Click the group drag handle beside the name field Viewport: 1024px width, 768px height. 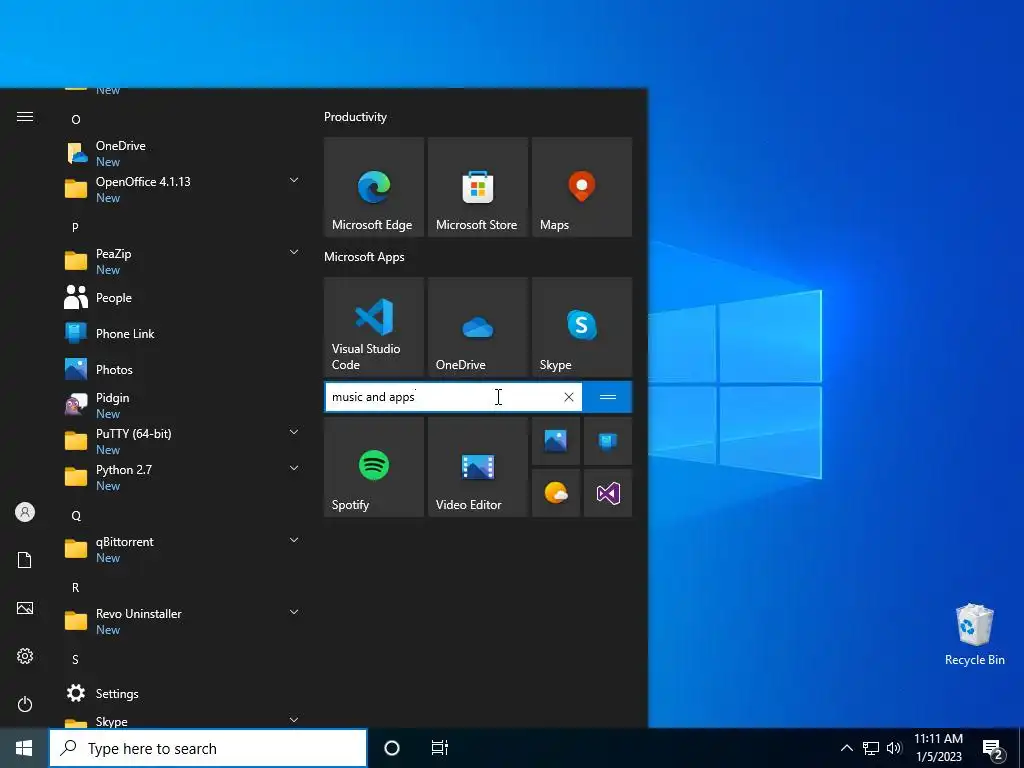point(607,397)
